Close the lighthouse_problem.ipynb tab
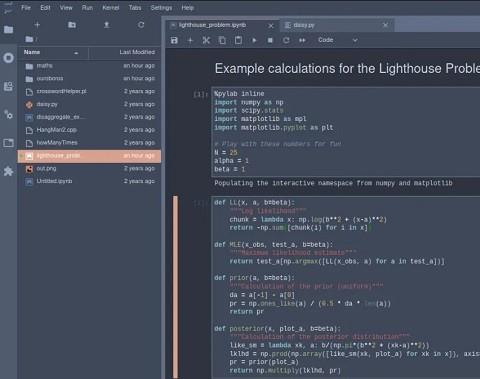Viewport: 480px width, 379px height. point(271,26)
